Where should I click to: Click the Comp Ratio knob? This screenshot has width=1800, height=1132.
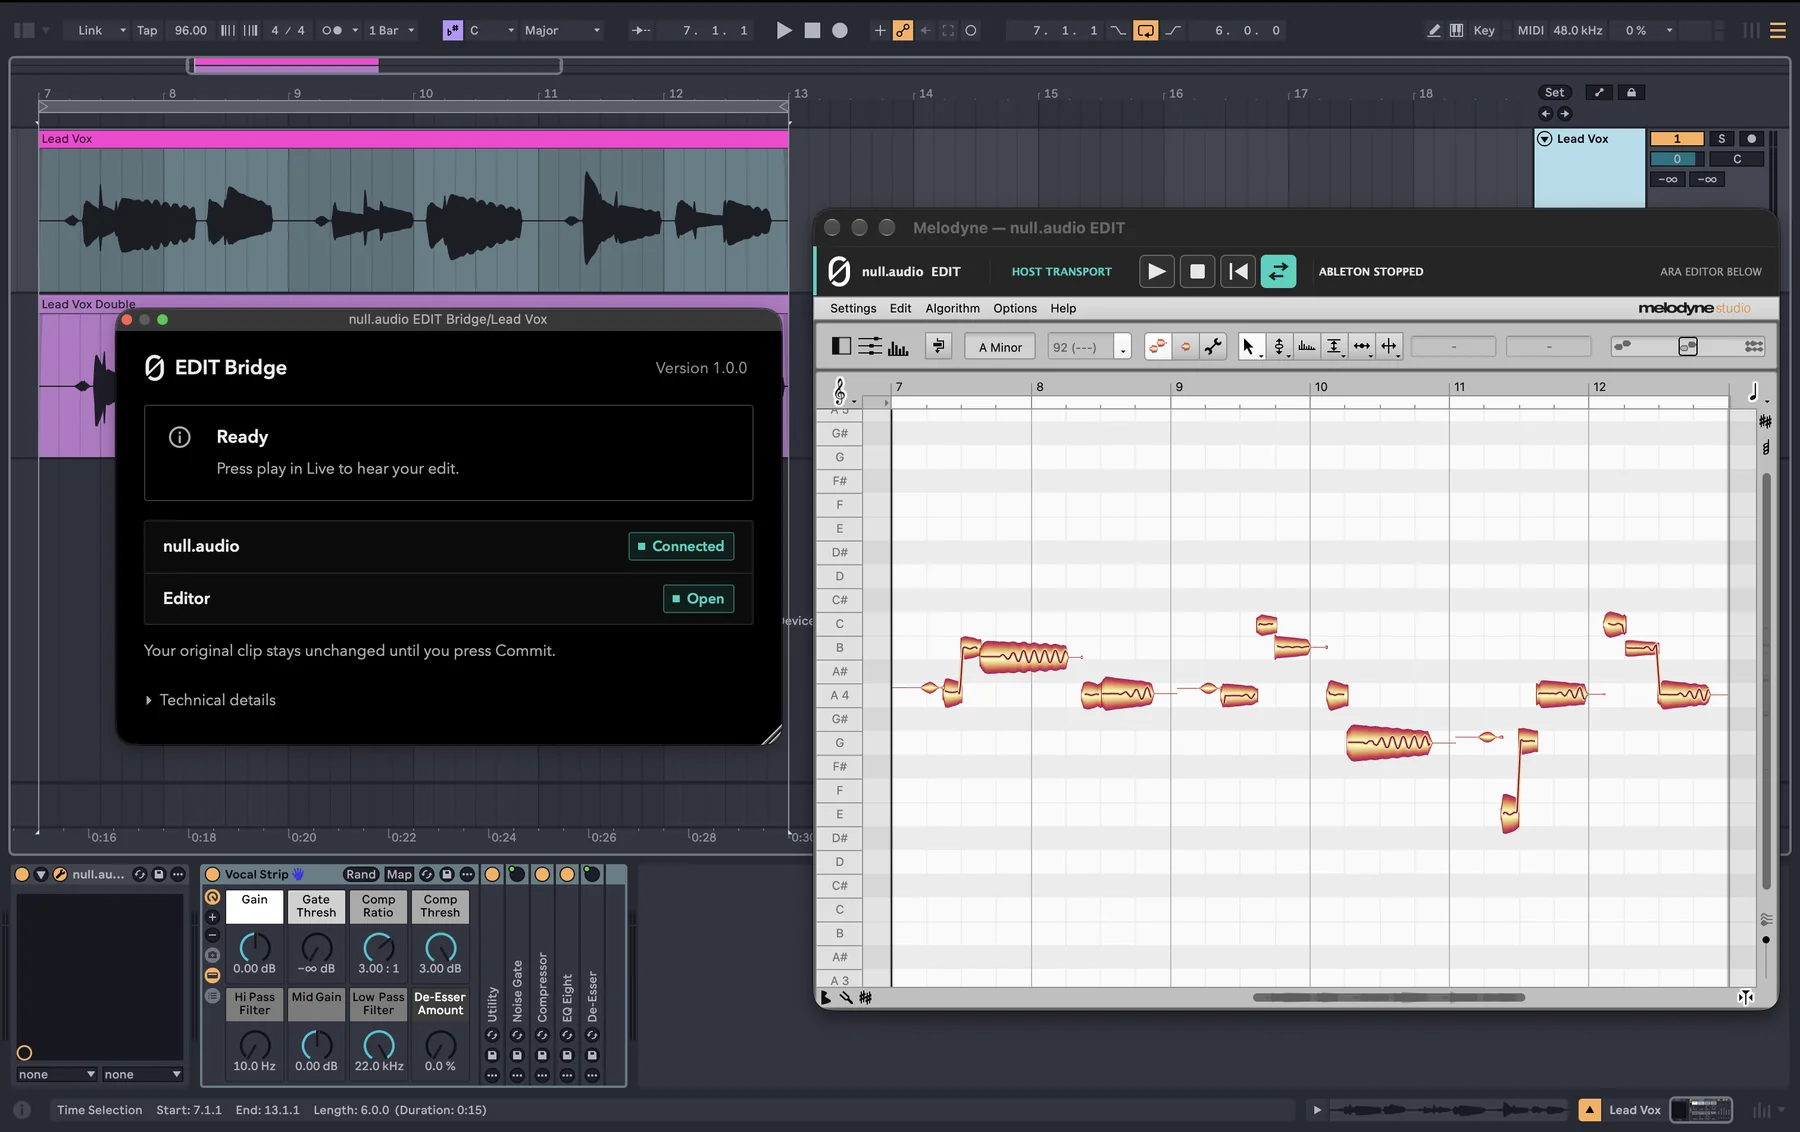pos(378,946)
